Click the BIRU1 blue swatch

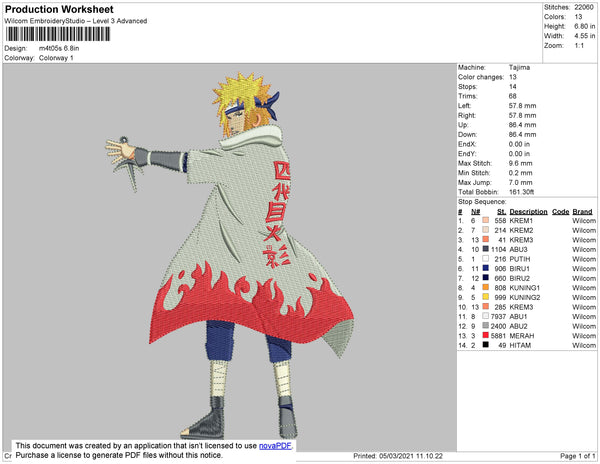pyautogui.click(x=486, y=268)
